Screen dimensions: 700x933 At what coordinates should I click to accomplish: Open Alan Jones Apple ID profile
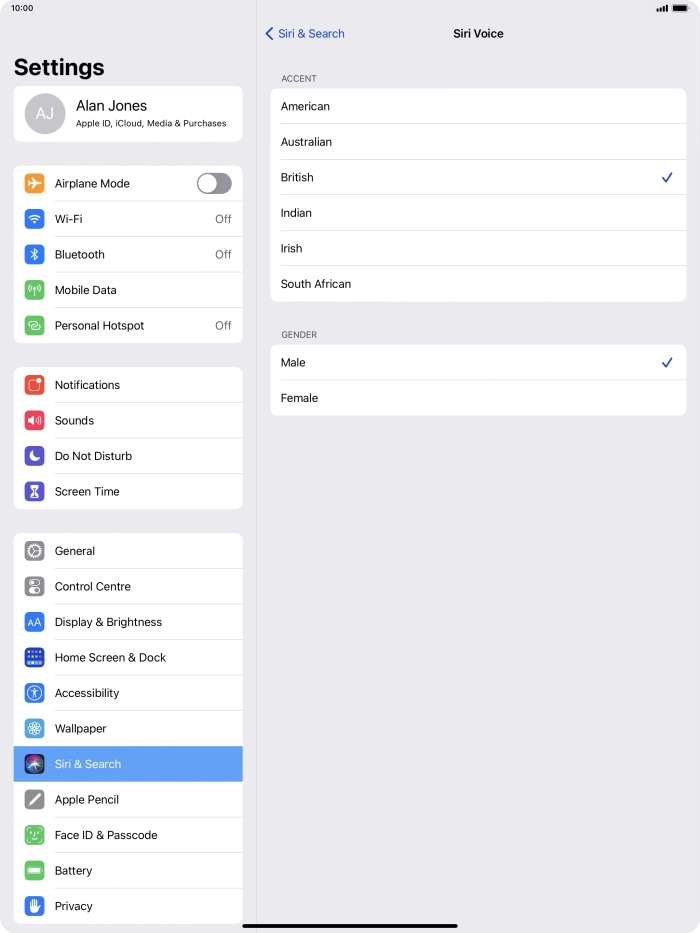point(128,114)
